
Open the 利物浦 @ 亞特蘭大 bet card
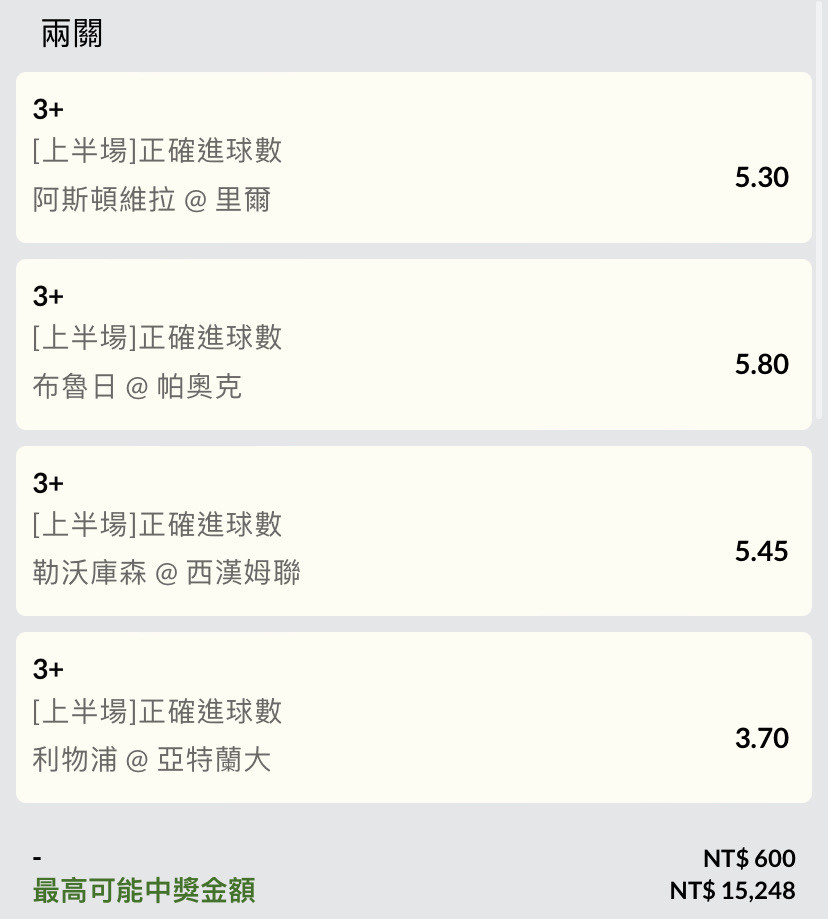414,717
